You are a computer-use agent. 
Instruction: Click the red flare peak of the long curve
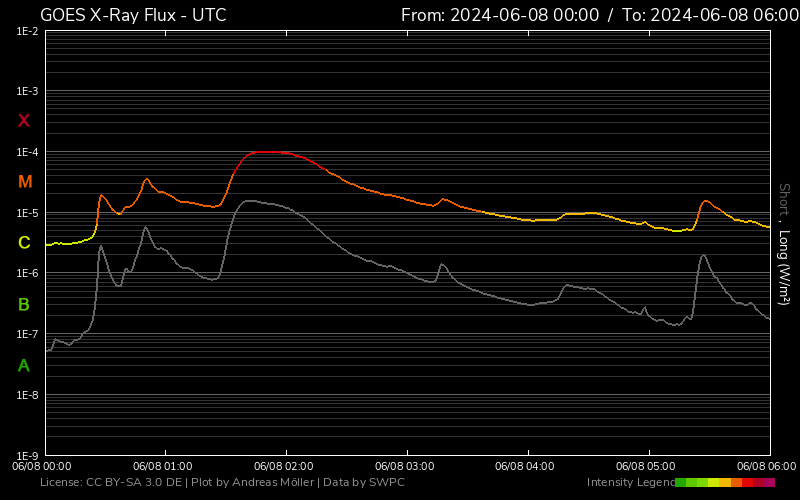click(x=268, y=152)
